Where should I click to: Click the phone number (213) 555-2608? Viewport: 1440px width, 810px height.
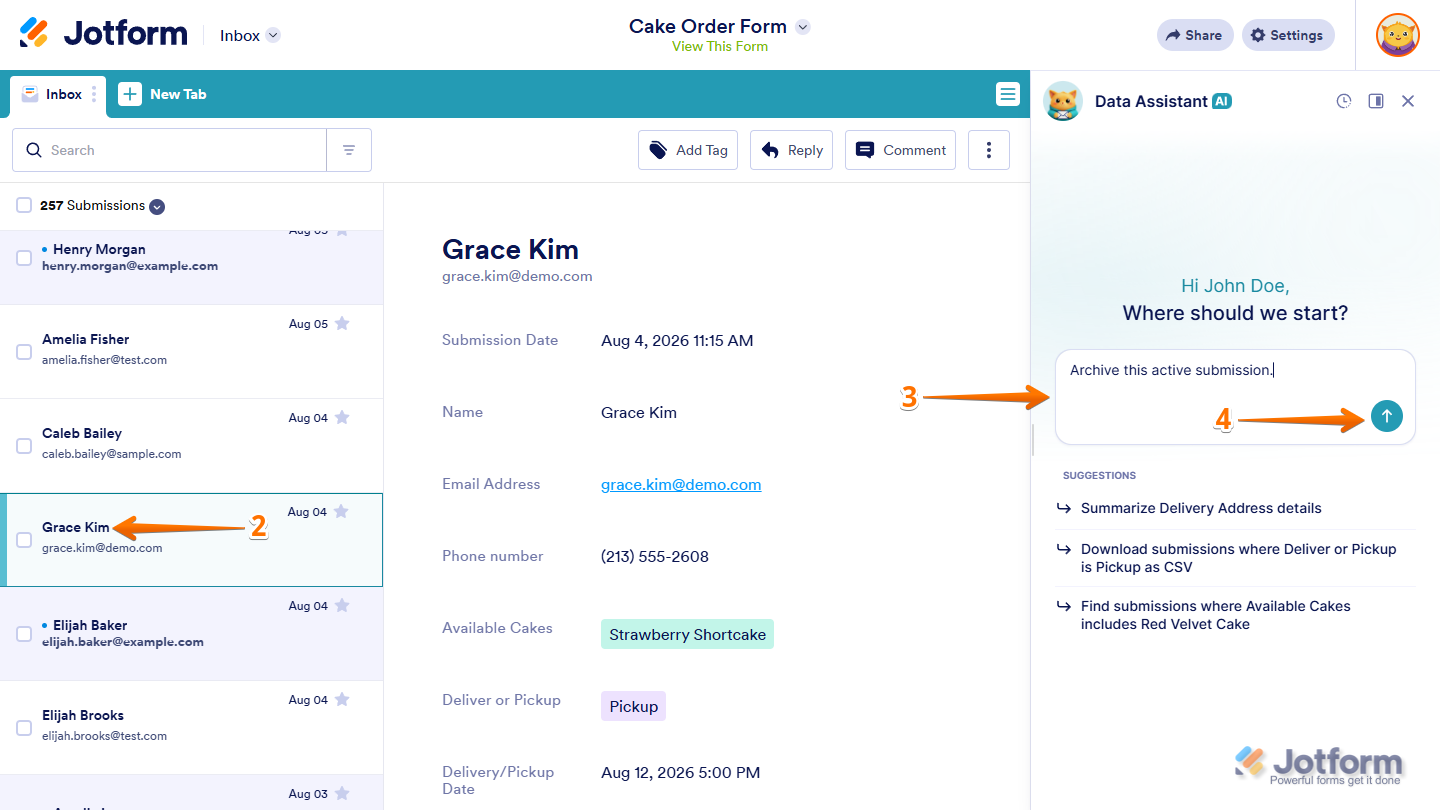click(655, 556)
